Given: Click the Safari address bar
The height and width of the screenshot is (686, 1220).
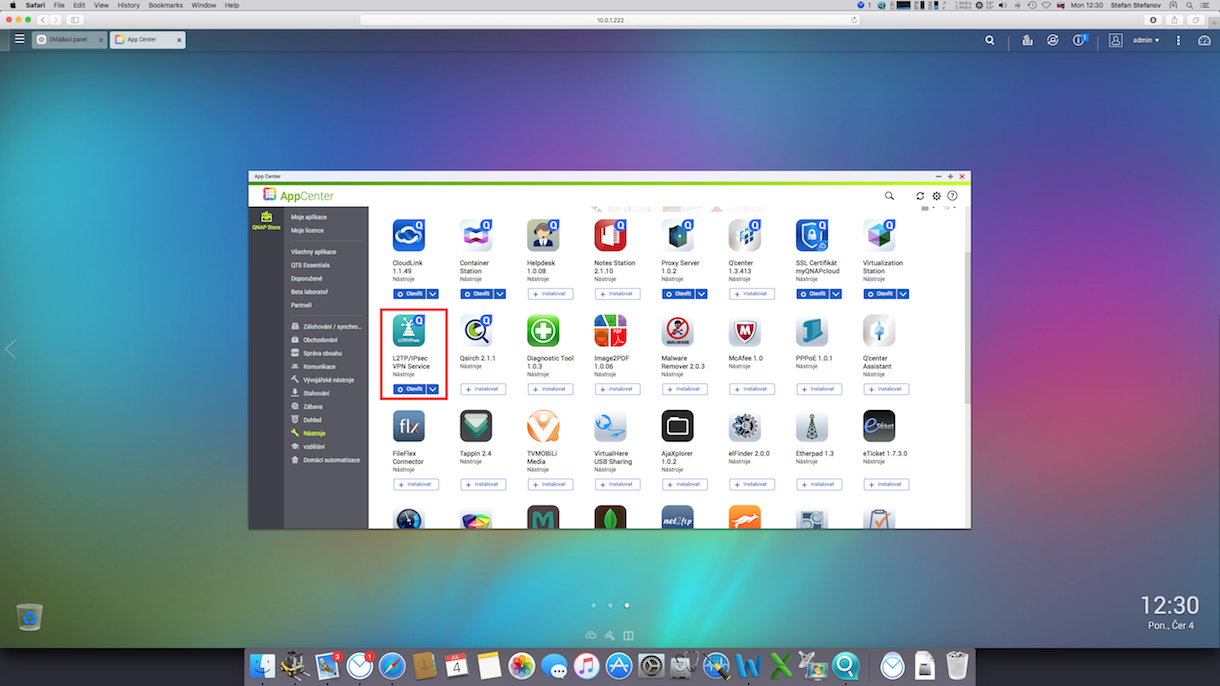Looking at the screenshot, I should pos(610,19).
